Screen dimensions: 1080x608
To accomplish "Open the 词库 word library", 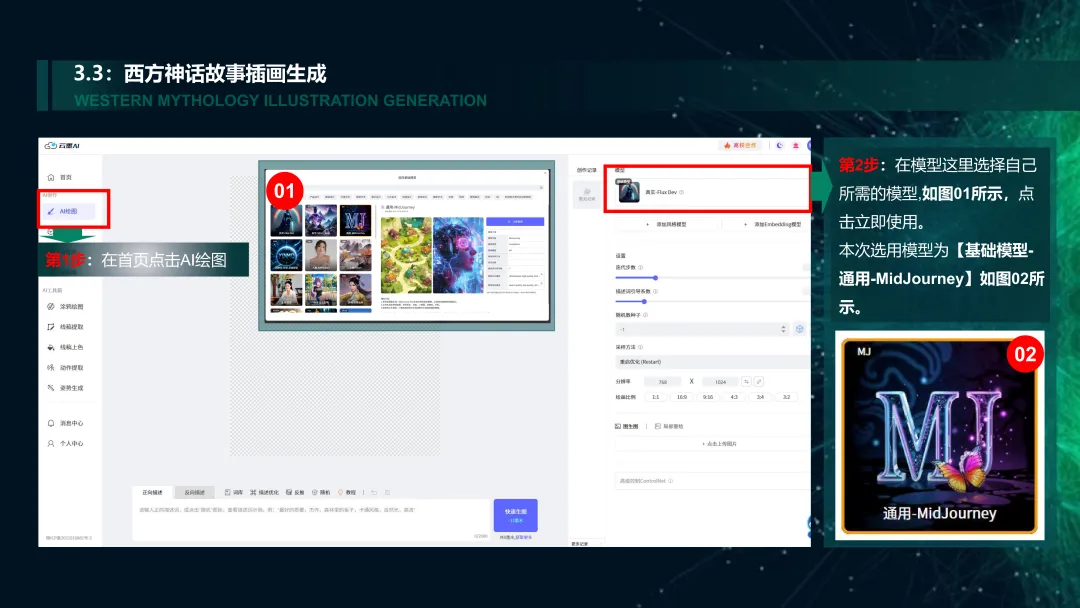I will [234, 493].
